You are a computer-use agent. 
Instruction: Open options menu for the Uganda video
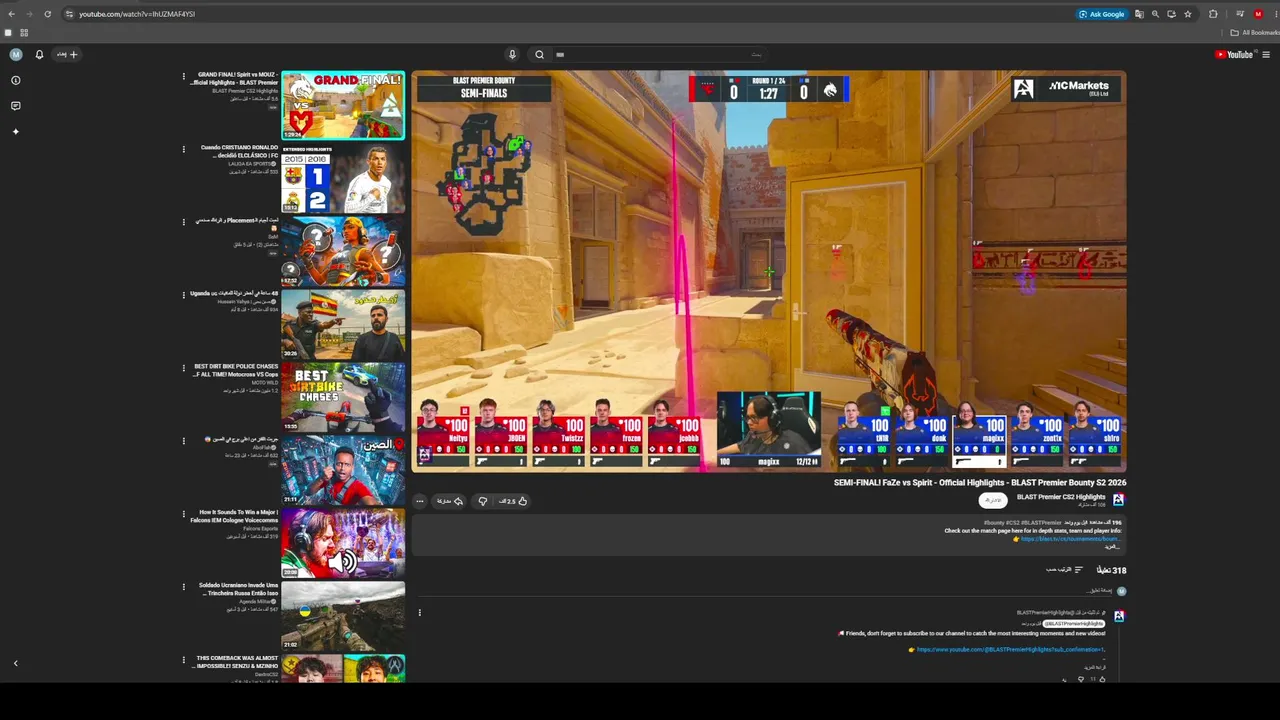tap(183, 295)
